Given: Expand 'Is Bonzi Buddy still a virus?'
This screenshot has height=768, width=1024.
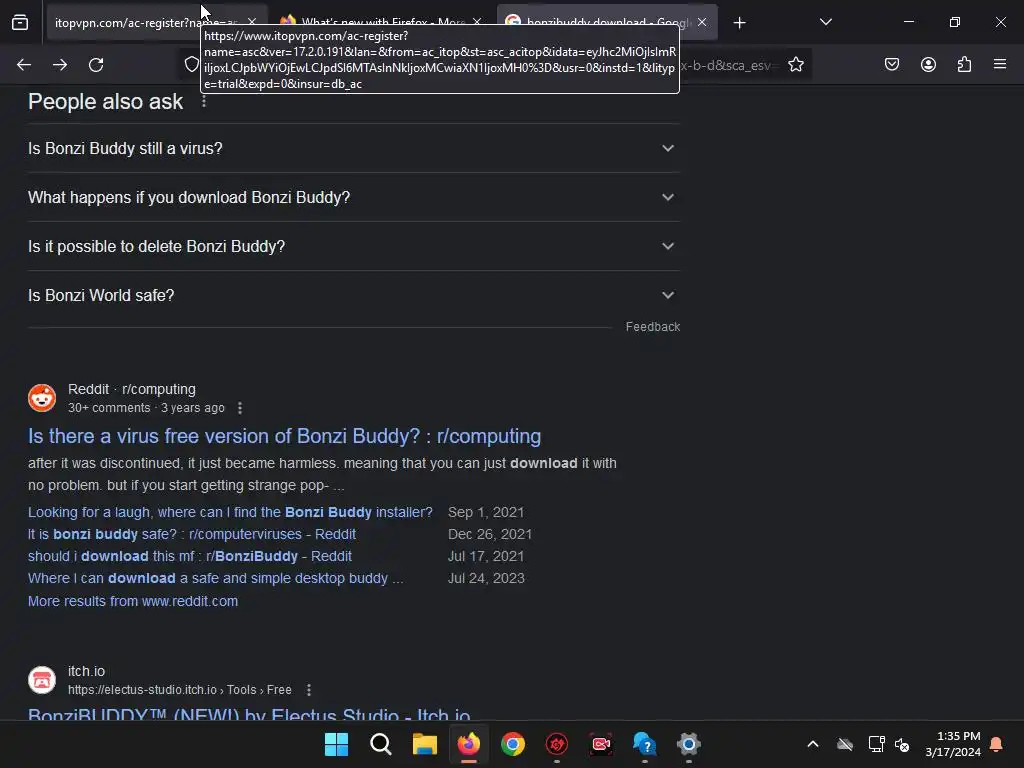Looking at the screenshot, I should [354, 148].
